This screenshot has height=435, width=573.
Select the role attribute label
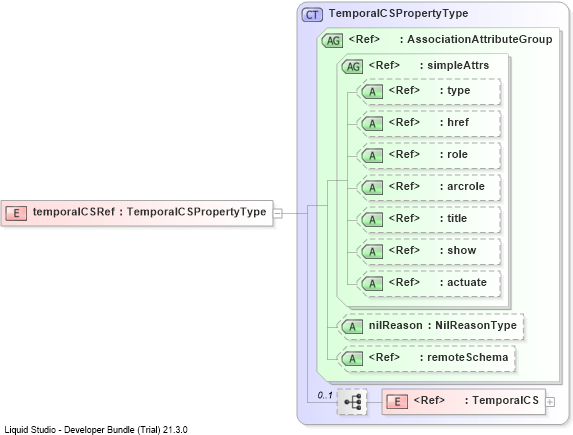pos(458,154)
